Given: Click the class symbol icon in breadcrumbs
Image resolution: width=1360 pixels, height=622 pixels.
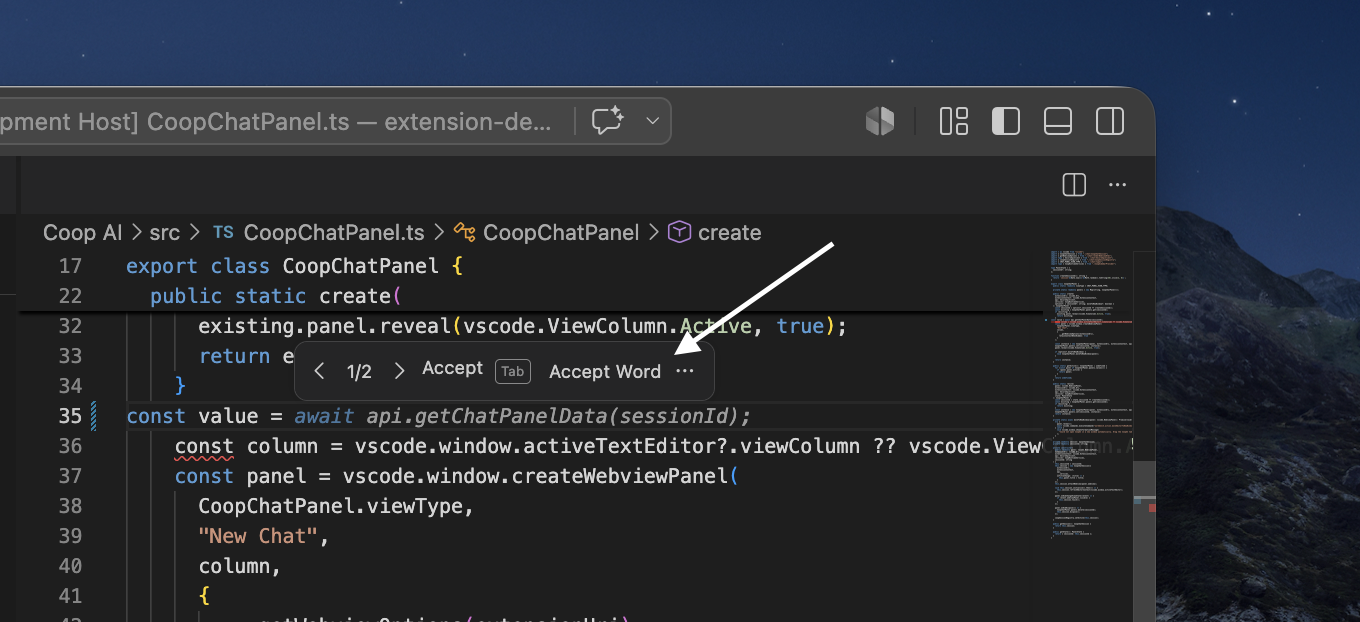Looking at the screenshot, I should [464, 232].
